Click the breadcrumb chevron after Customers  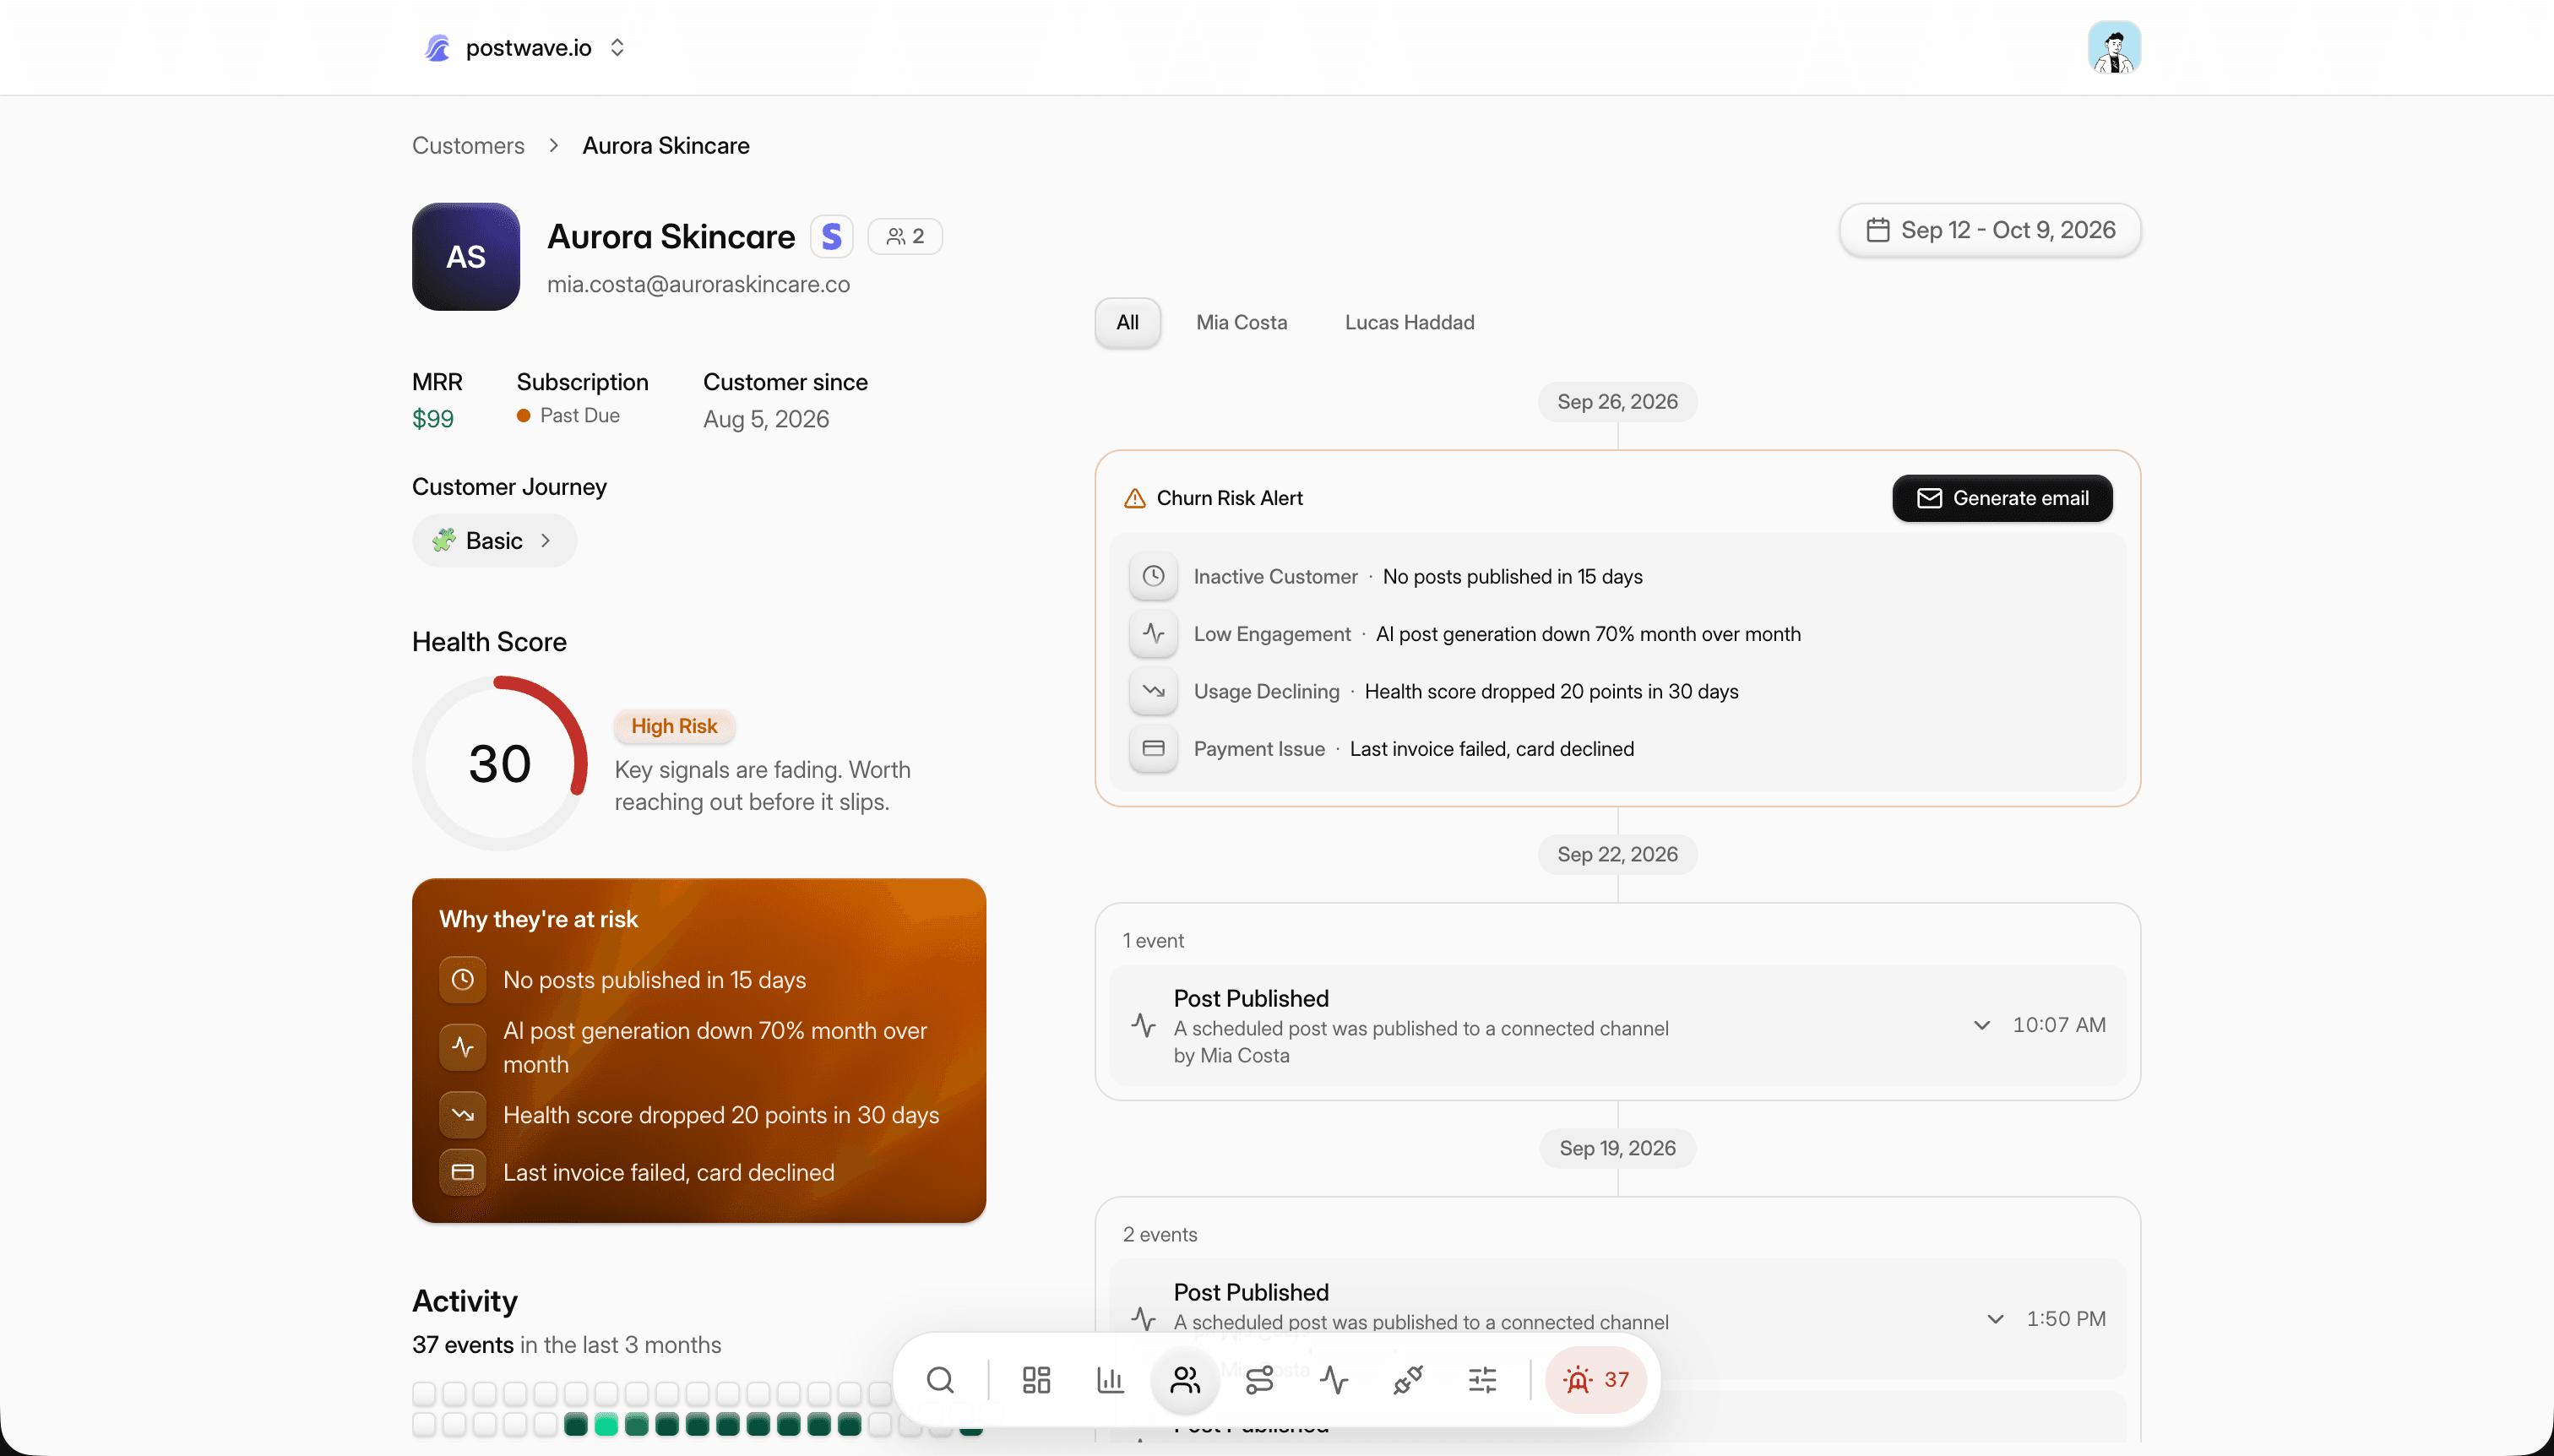553,146
